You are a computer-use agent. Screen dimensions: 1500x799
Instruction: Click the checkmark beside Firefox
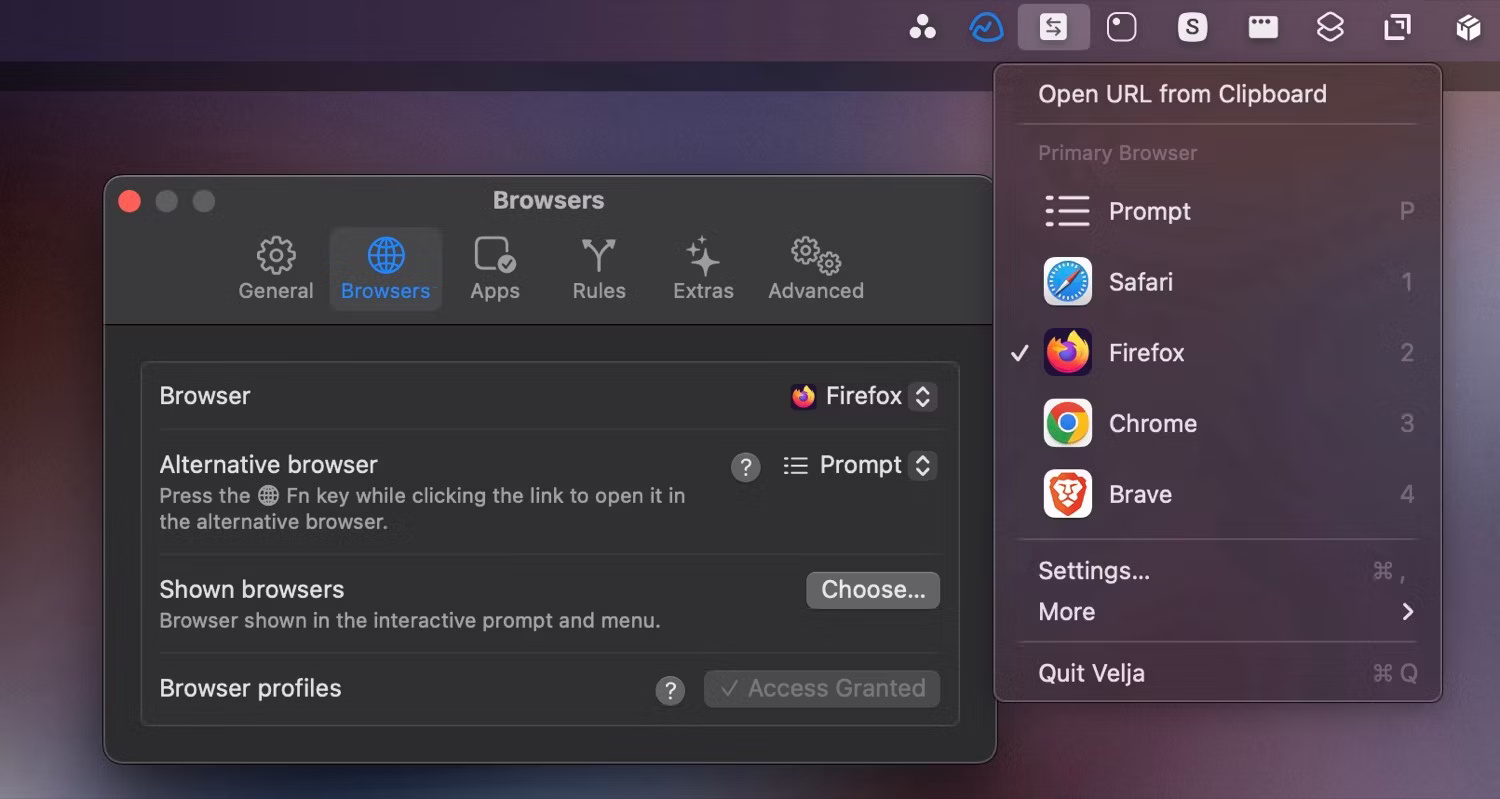pos(1021,352)
